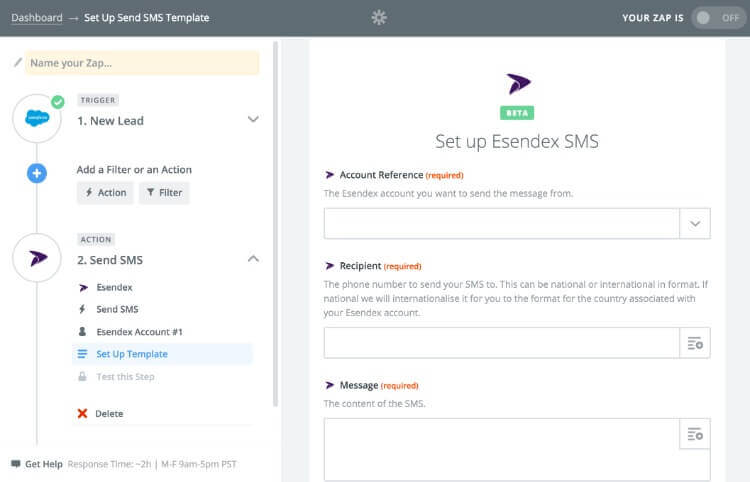Click the lines icon beside Set Up Template
The image size is (750, 482).
[x=82, y=354]
